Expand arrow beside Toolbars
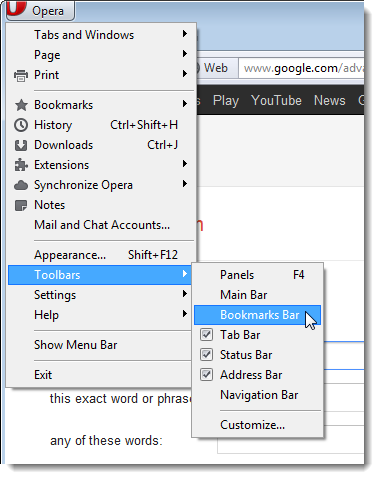The height and width of the screenshot is (479, 379). coord(185,274)
